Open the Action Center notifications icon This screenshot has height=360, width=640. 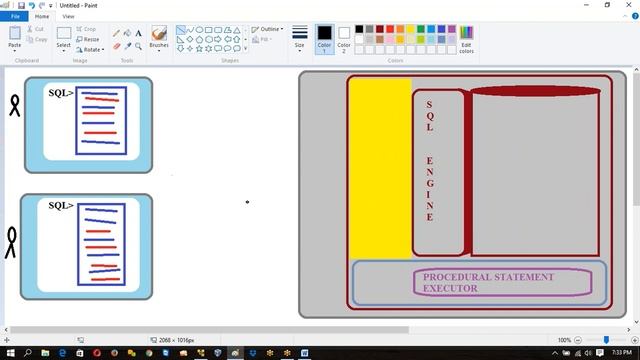pos(600,353)
